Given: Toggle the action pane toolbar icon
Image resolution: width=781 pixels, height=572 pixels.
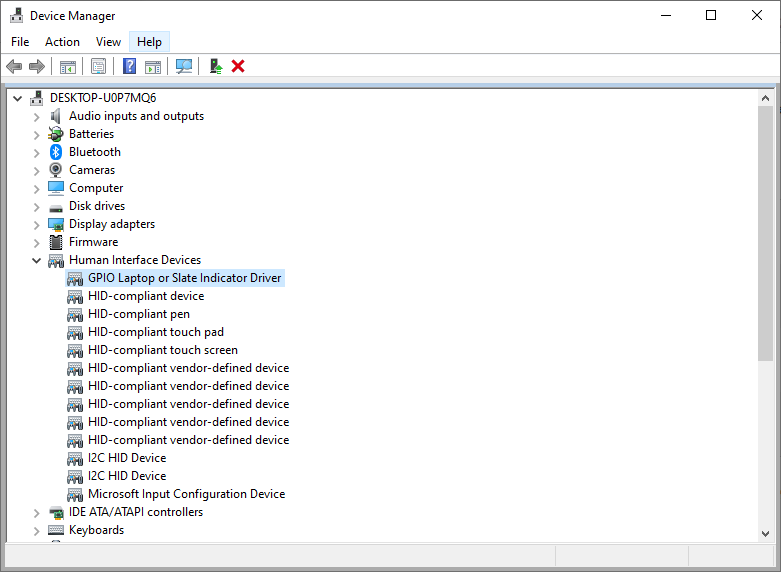Looking at the screenshot, I should 153,66.
